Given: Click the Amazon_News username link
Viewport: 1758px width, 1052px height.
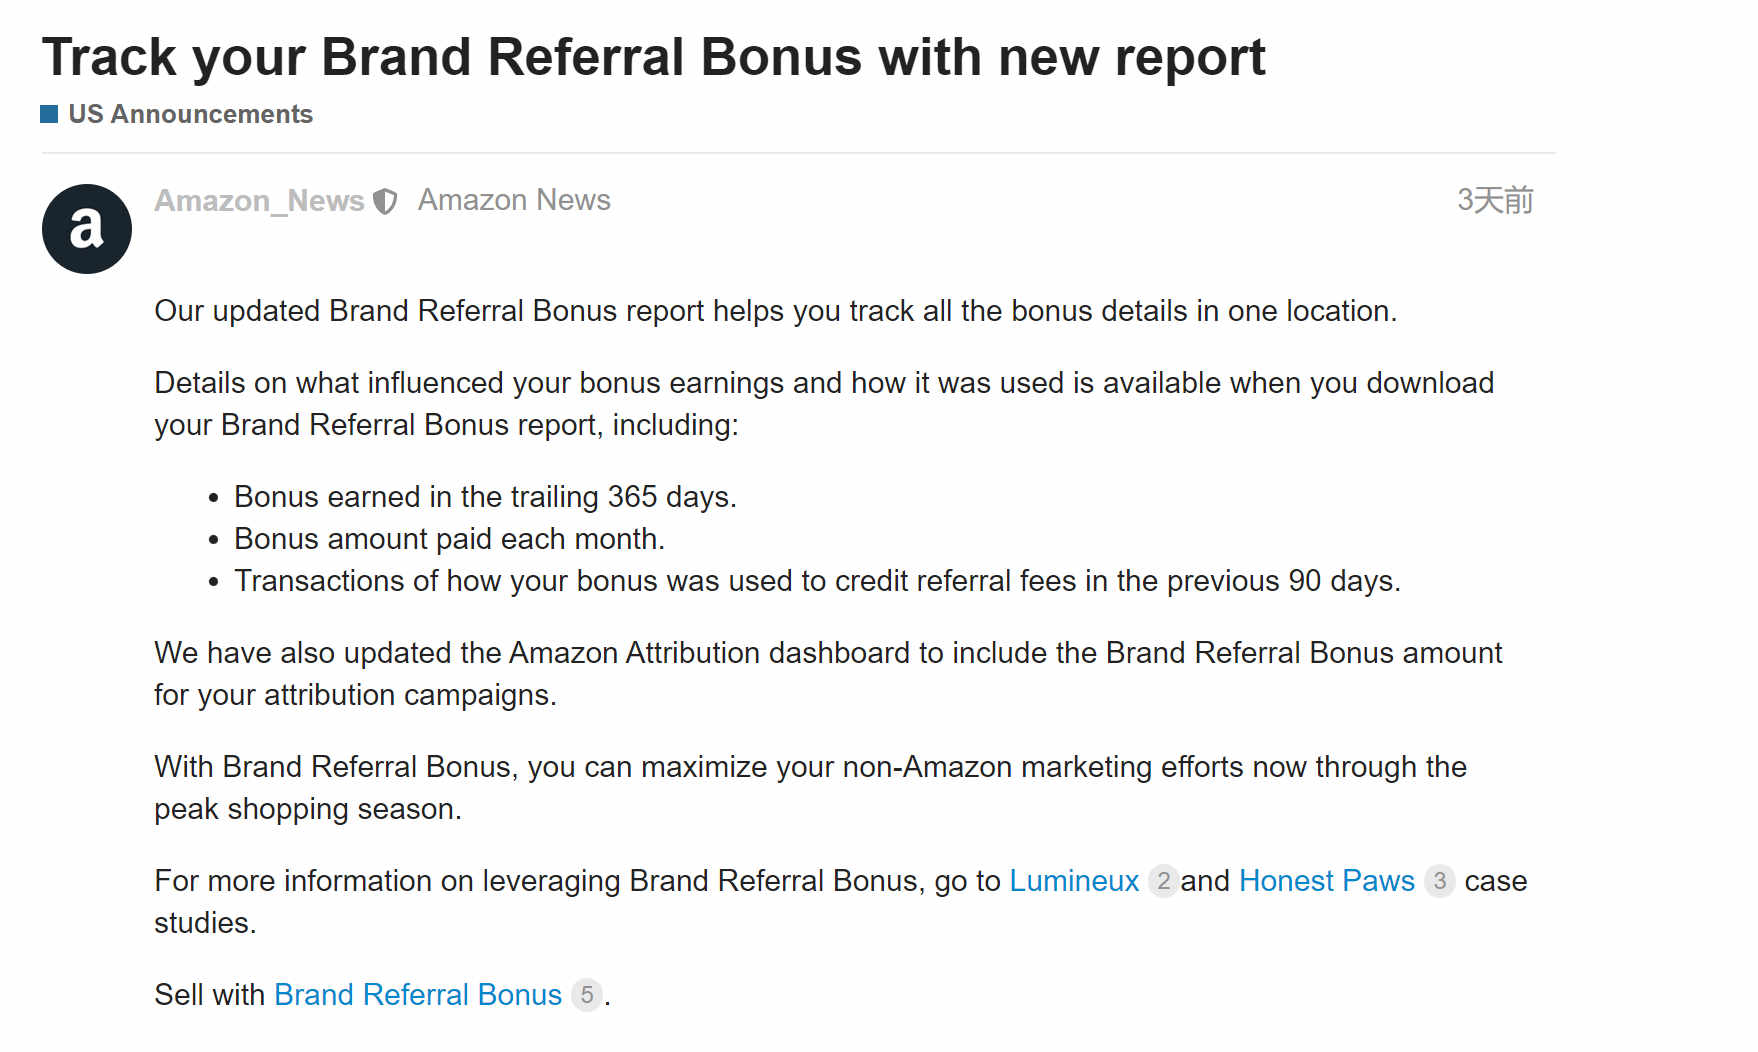Looking at the screenshot, I should point(259,201).
